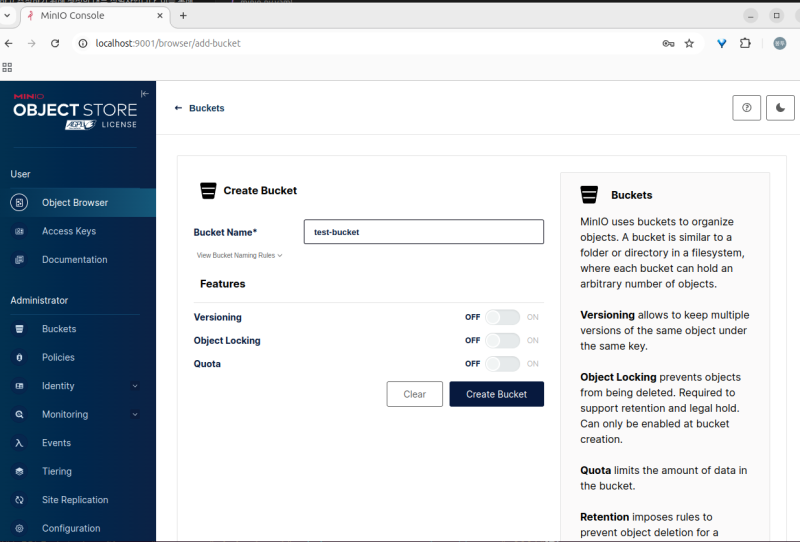Image resolution: width=800 pixels, height=542 pixels.
Task: Open the help question mark button
Action: (746, 108)
